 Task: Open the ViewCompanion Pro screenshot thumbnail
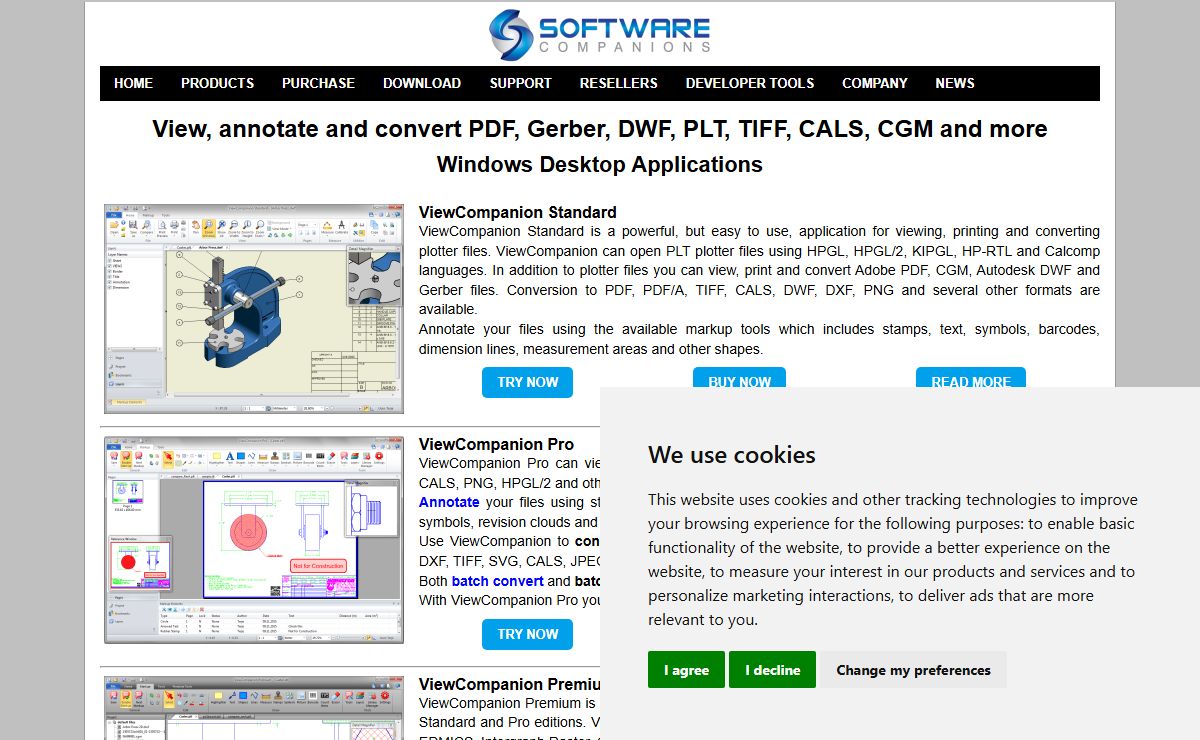click(x=254, y=540)
